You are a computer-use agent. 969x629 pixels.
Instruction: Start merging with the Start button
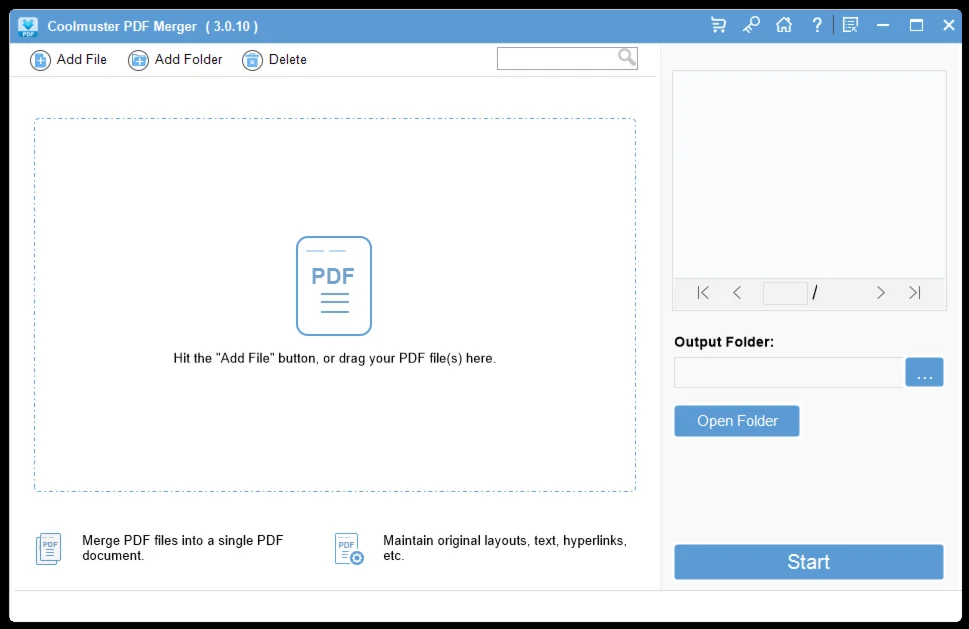pos(808,562)
